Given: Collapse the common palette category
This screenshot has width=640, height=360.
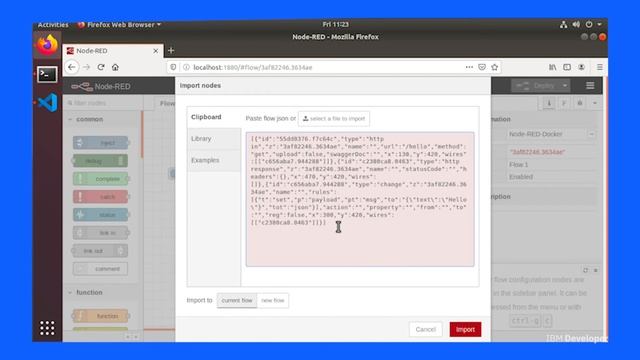Looking at the screenshot, I should (x=102, y=119).
